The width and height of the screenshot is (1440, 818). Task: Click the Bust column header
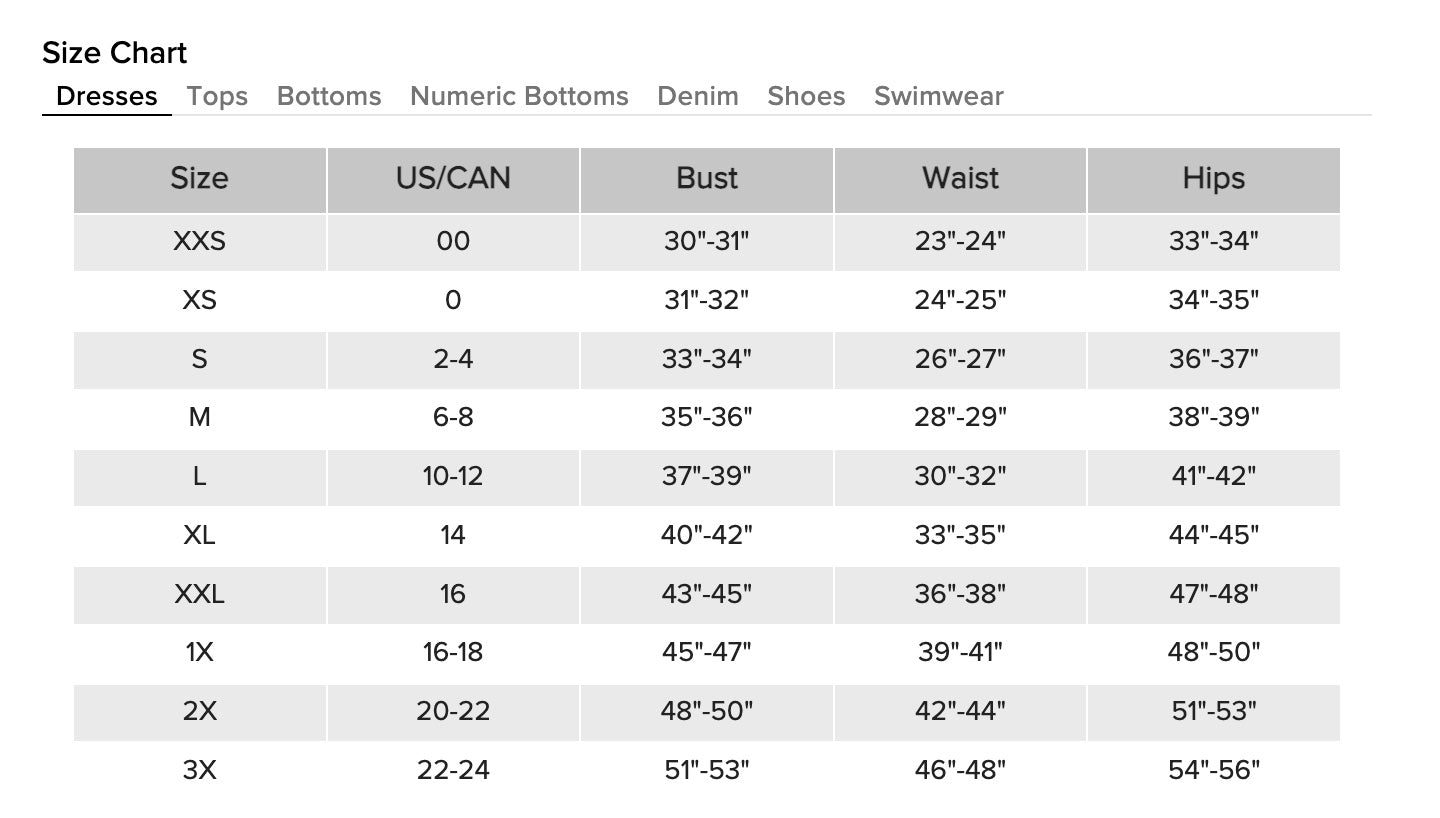707,179
